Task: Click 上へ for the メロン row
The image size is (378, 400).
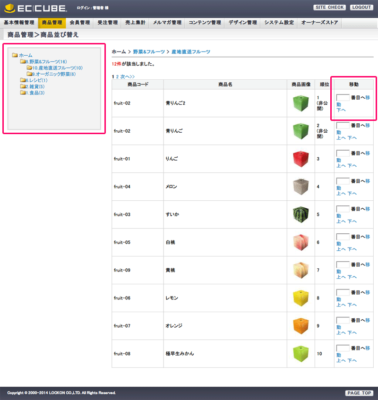Action: [341, 194]
